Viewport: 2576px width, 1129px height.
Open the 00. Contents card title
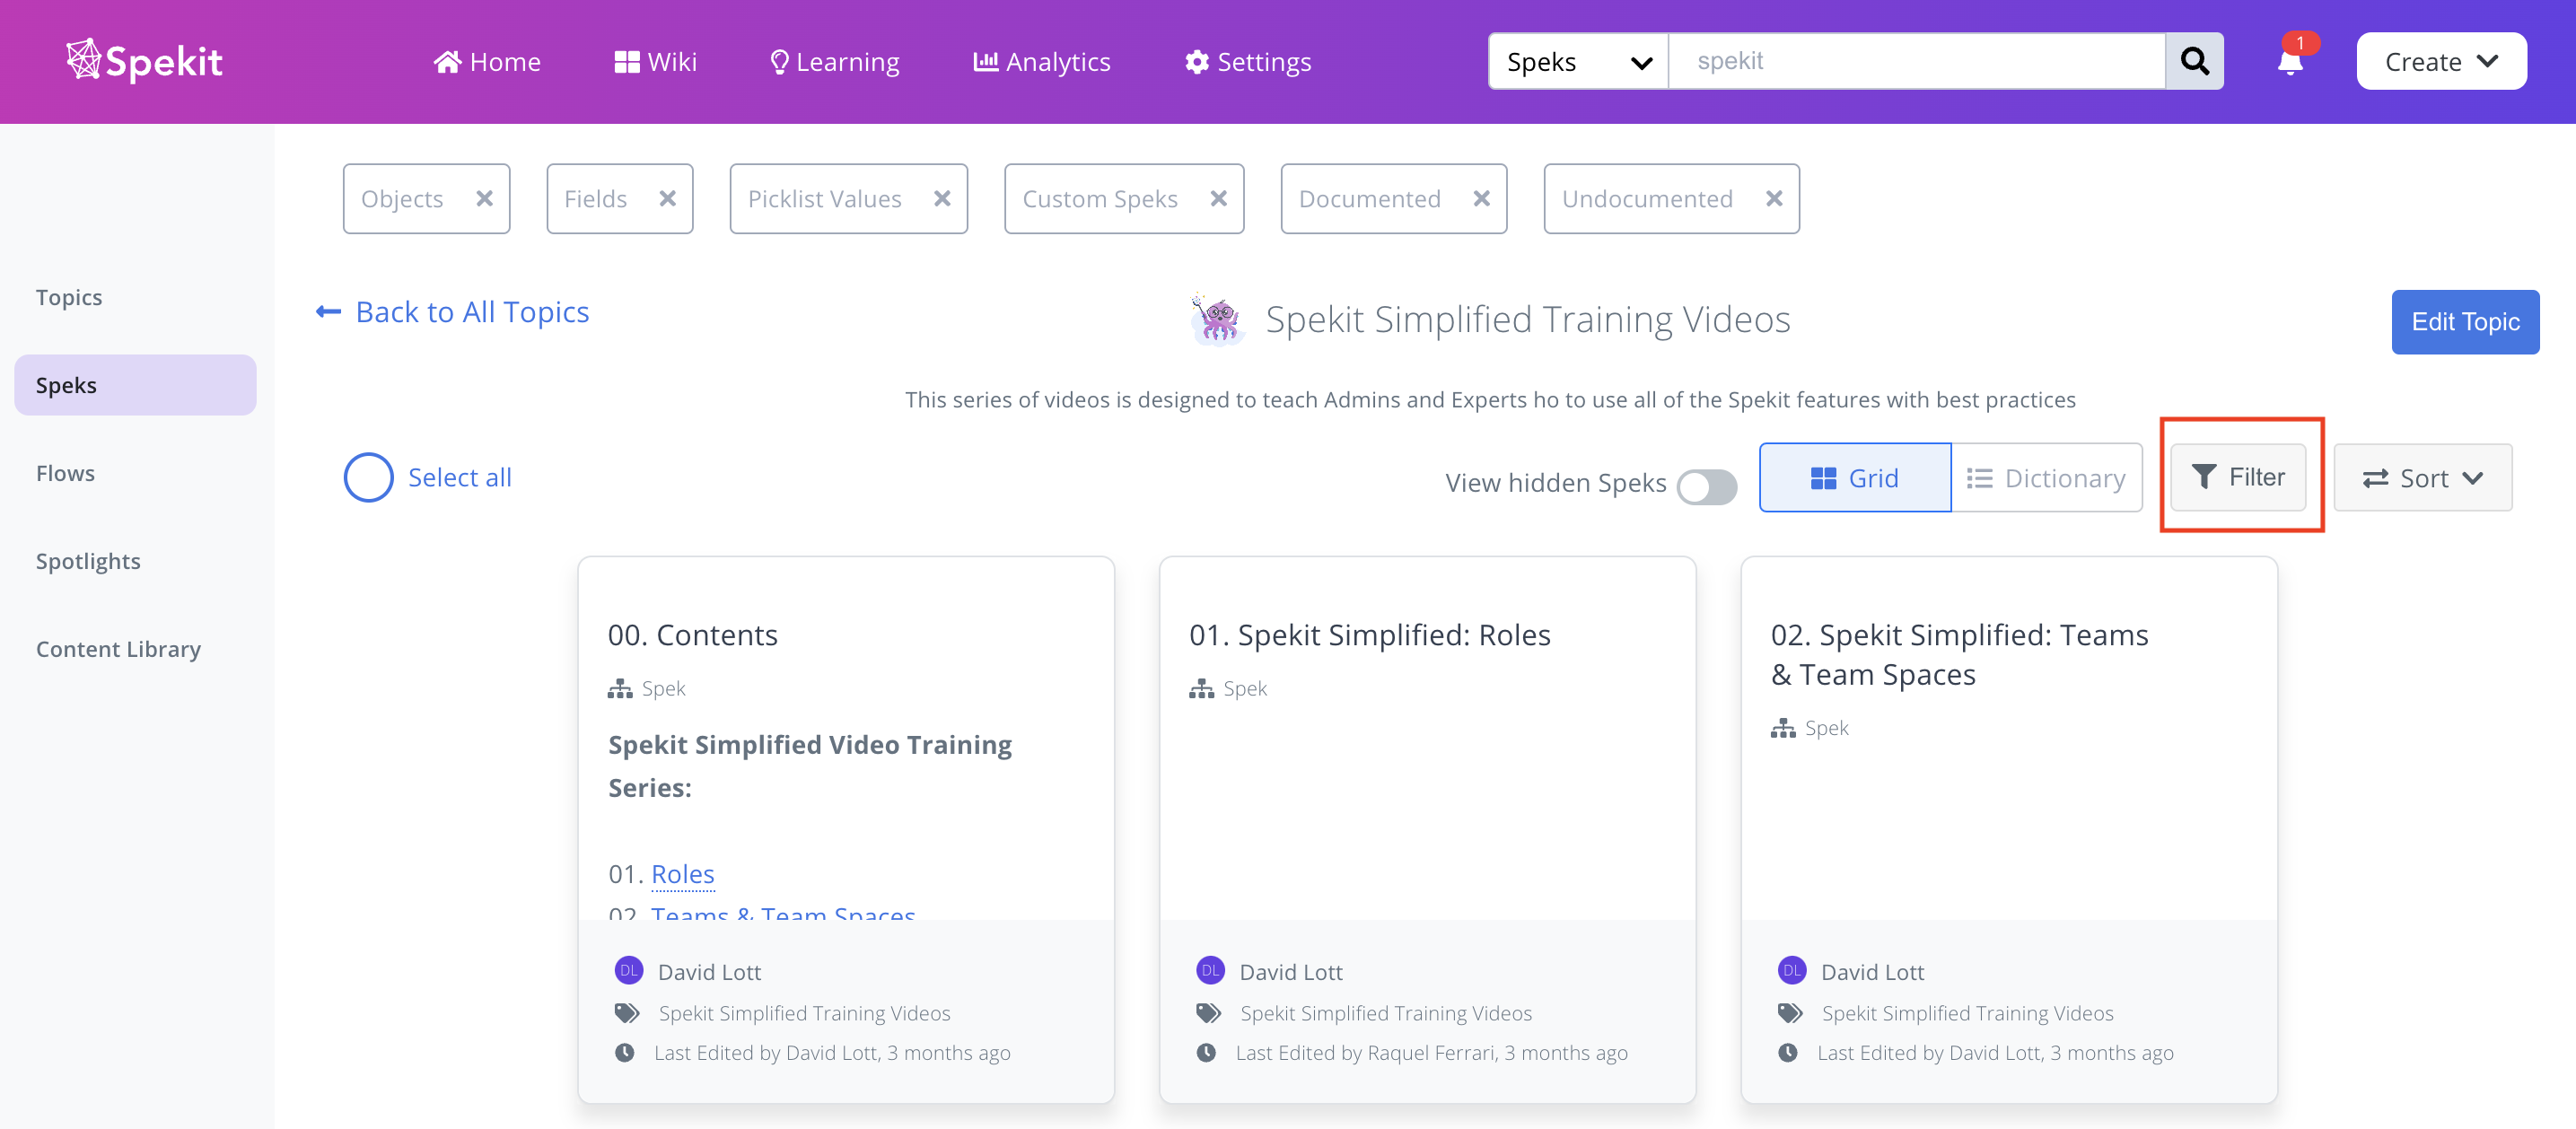(x=692, y=635)
